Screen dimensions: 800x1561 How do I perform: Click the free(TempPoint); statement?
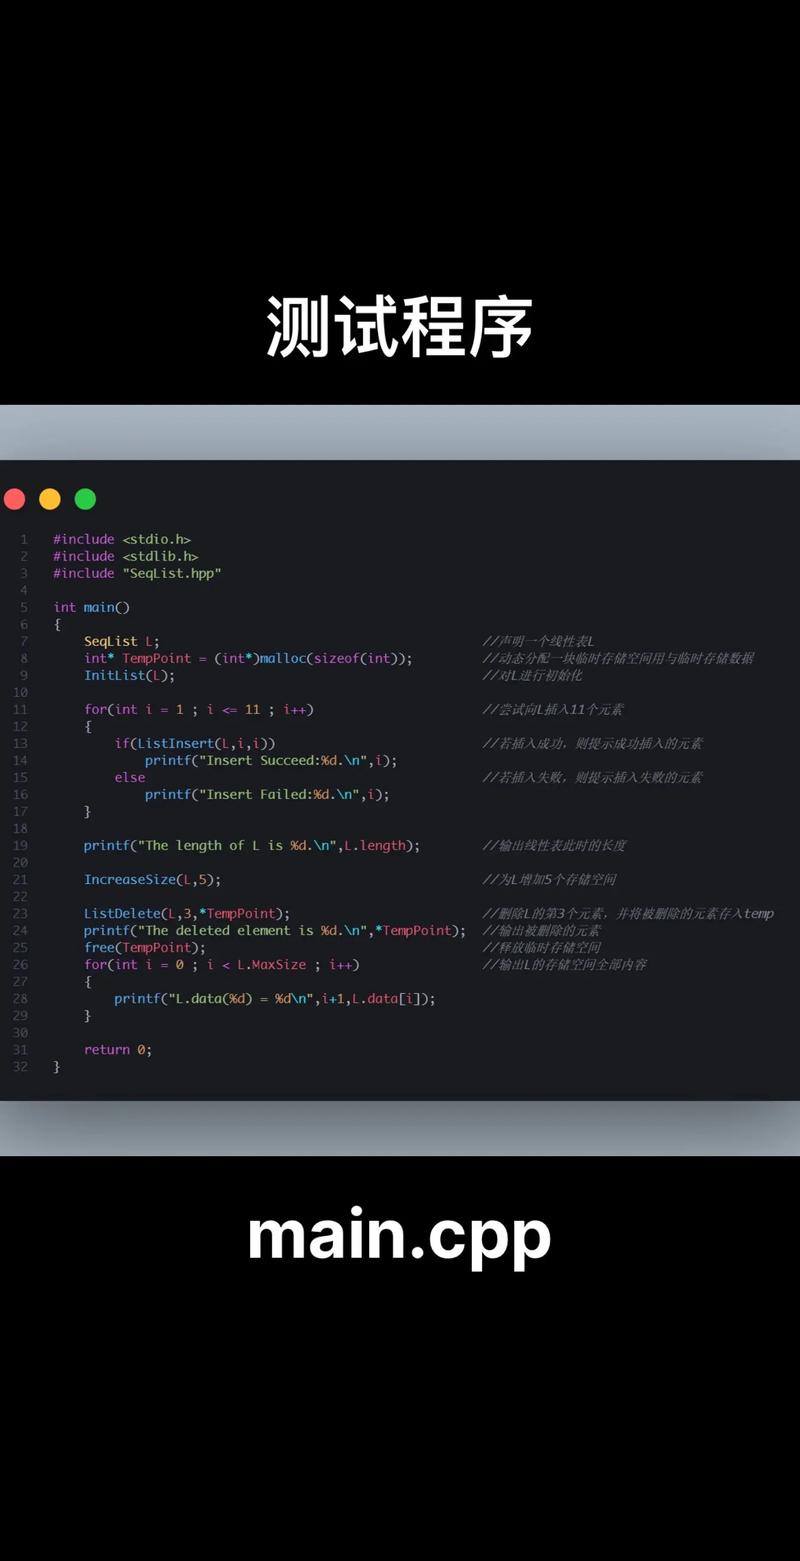point(144,947)
